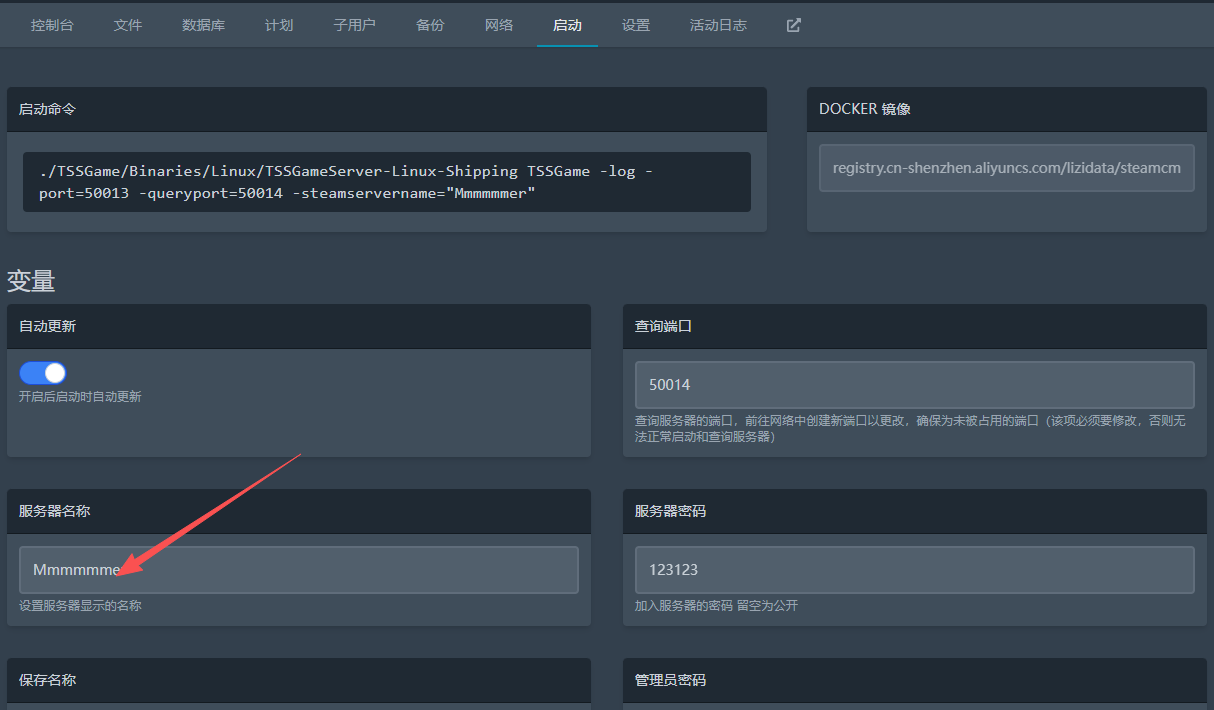The height and width of the screenshot is (710, 1214).
Task: Open the 文件 tab
Action: pos(128,25)
